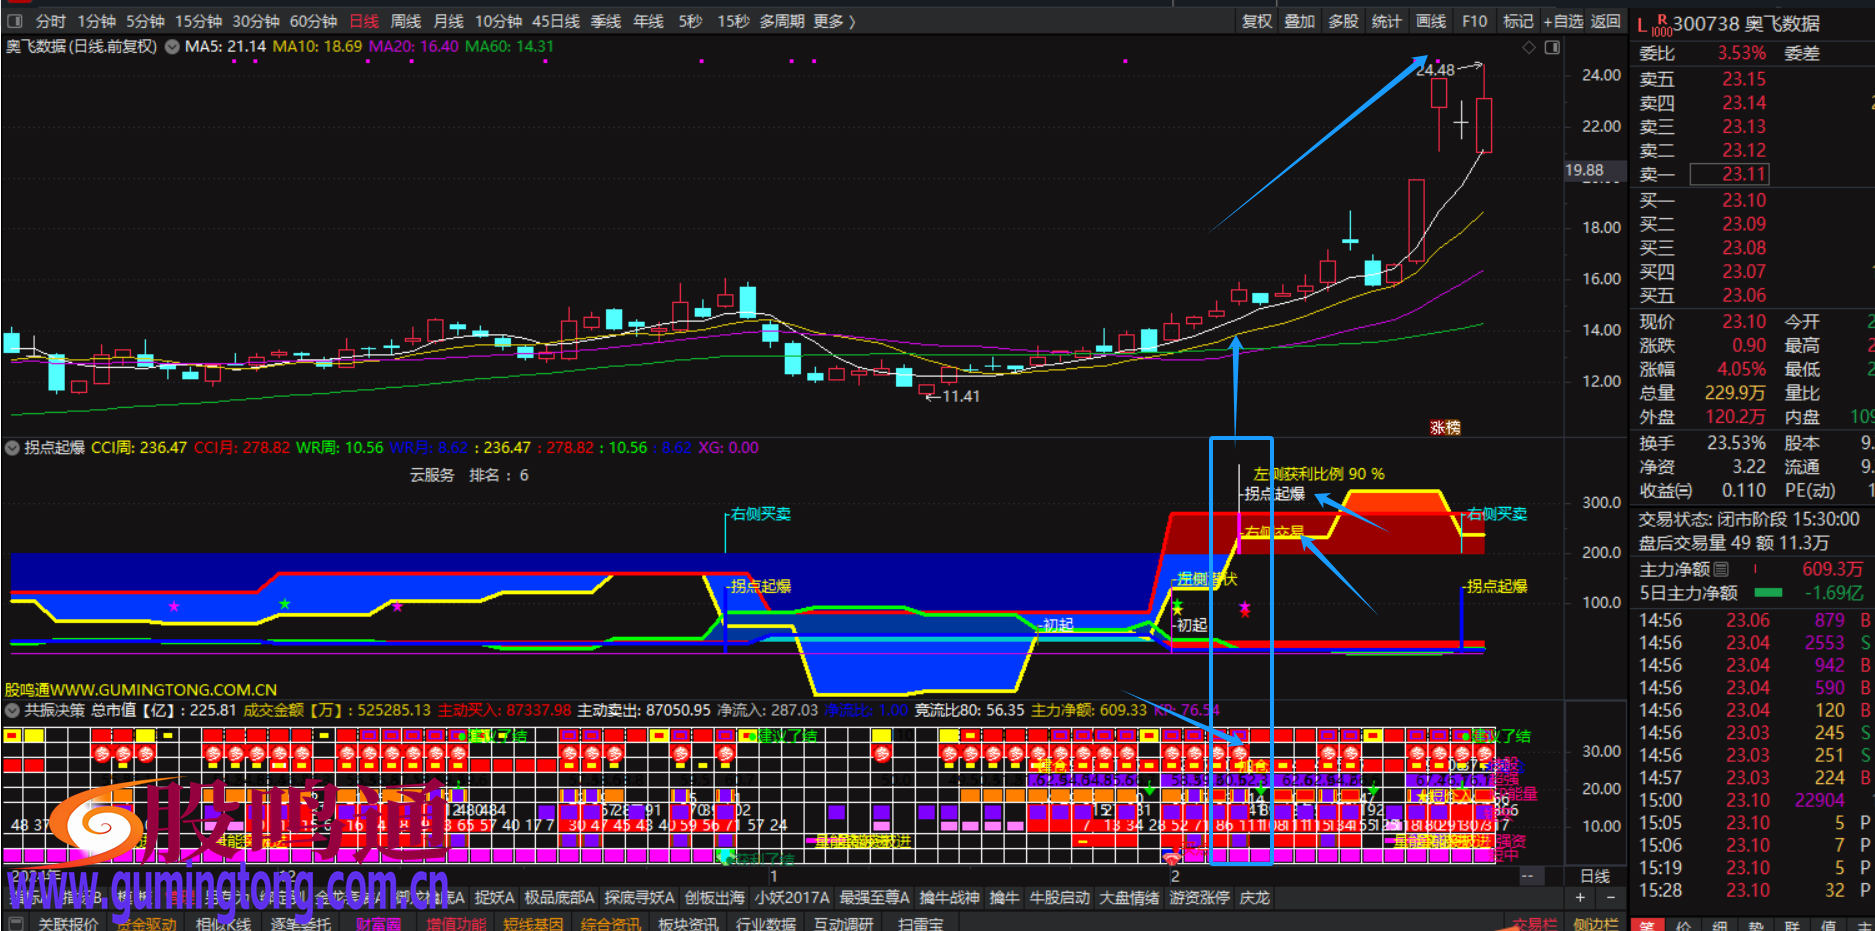Expand the MA indicator dropdown arrow
Viewport: 1875px width, 931px height.
172,47
